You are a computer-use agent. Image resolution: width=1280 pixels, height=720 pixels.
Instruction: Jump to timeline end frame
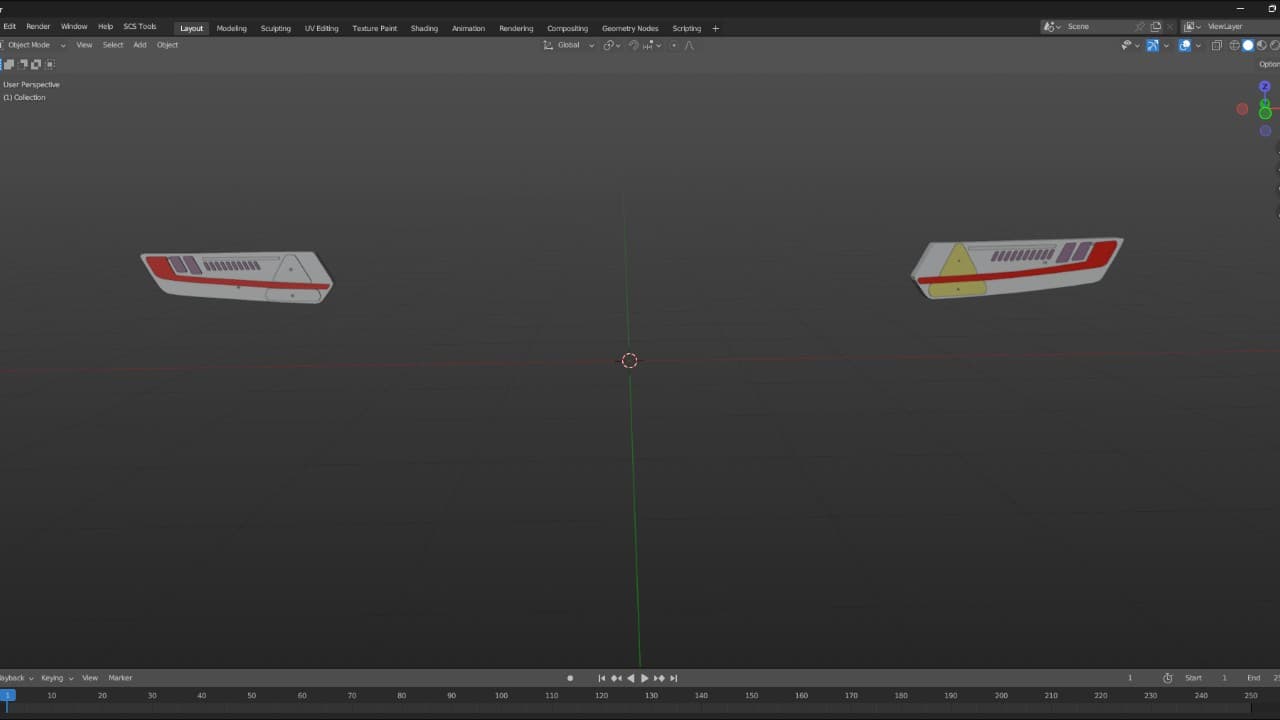coord(673,678)
